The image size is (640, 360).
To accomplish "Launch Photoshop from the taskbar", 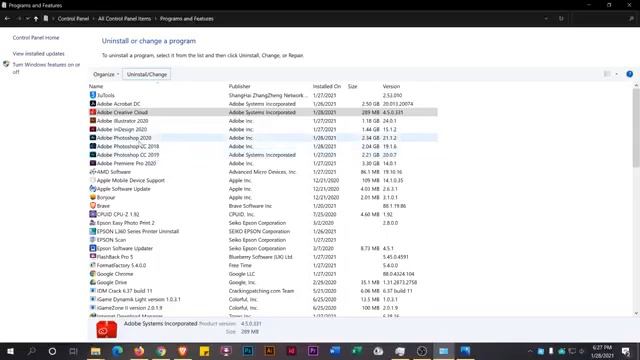I will tap(248, 351).
